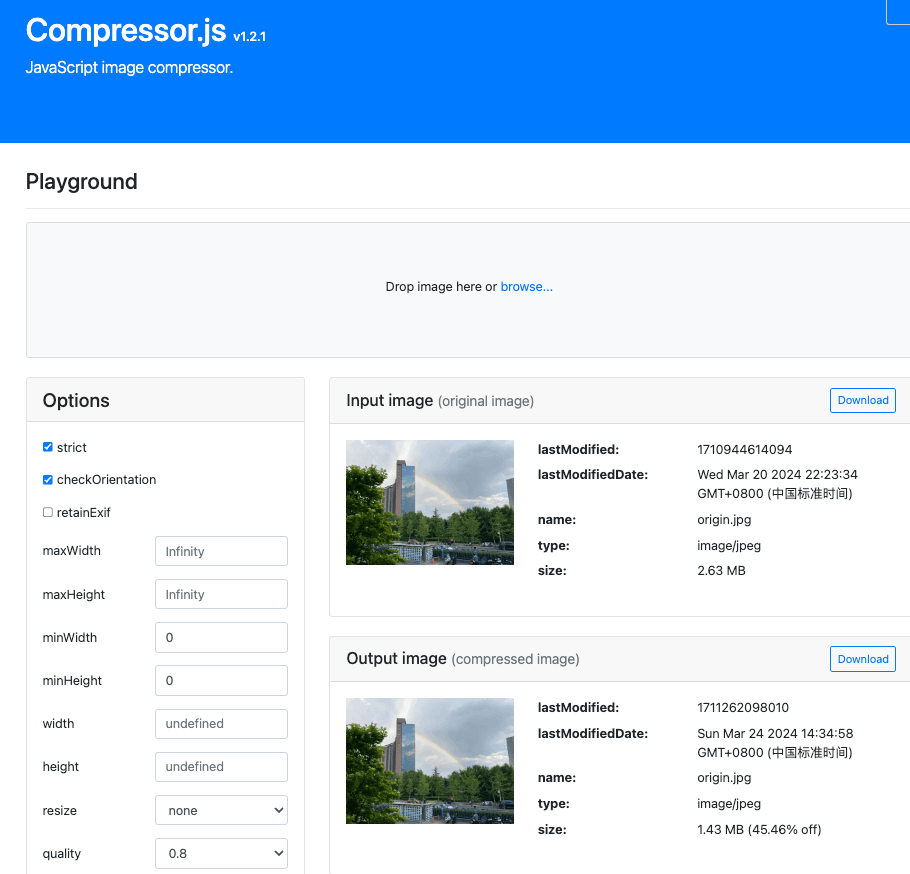
Task: Toggle the strict checkbox
Action: coord(48,447)
